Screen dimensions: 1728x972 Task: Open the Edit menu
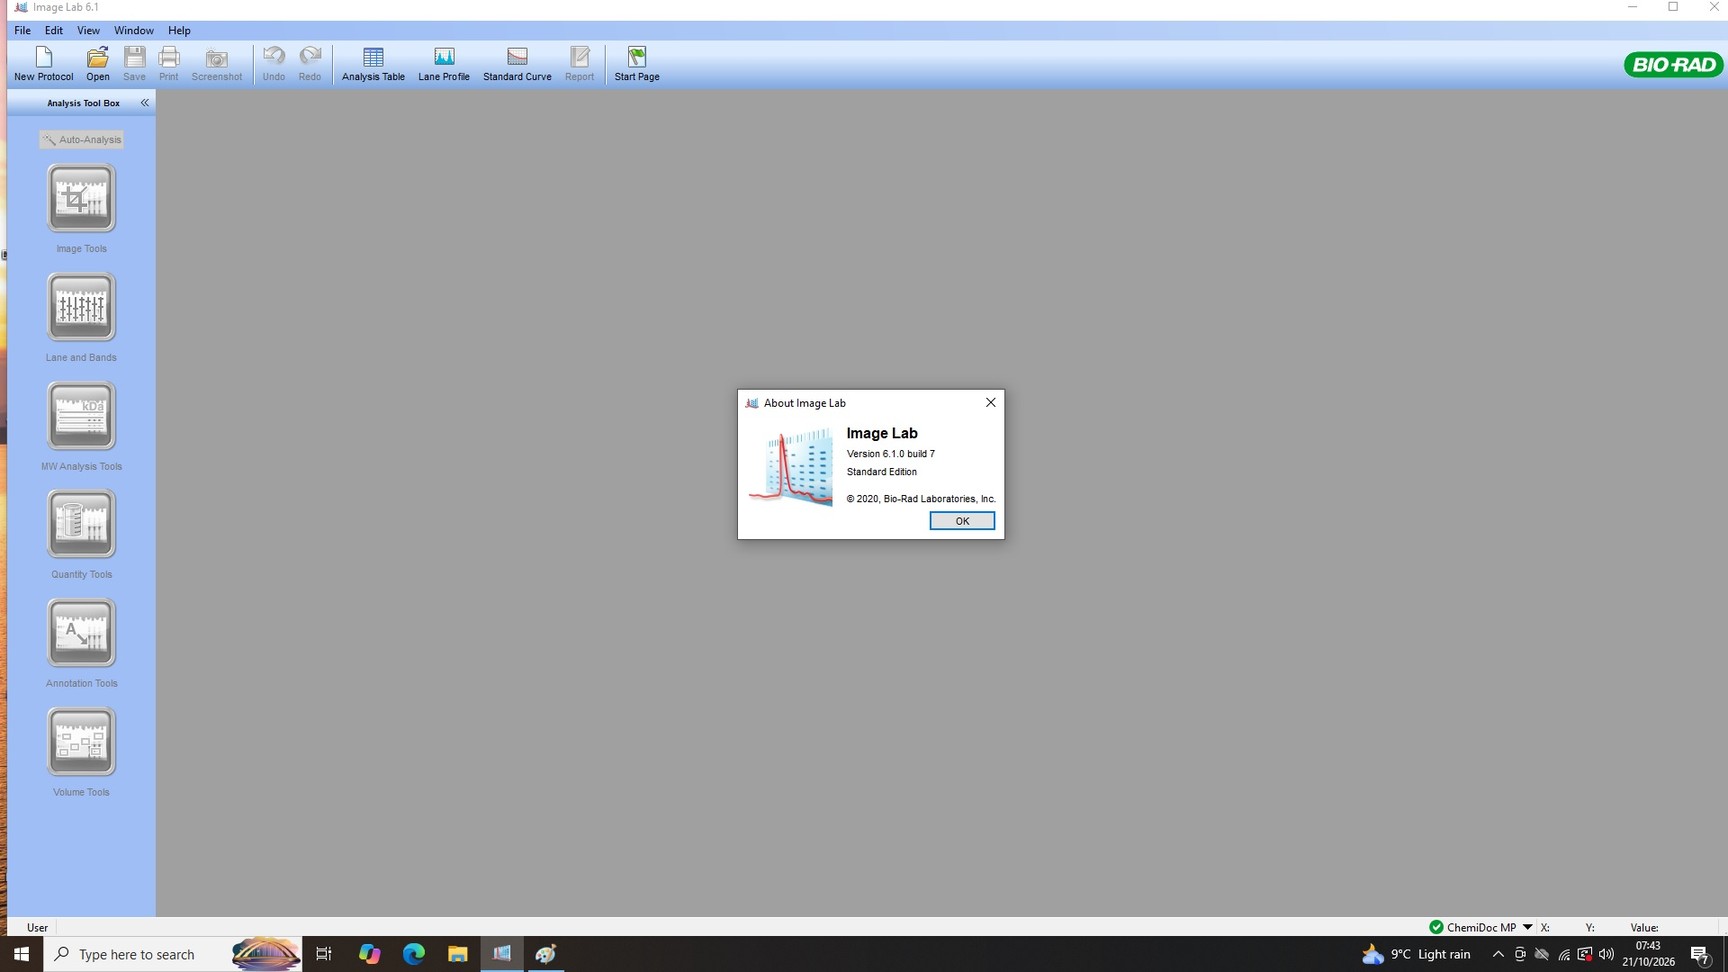click(x=54, y=31)
